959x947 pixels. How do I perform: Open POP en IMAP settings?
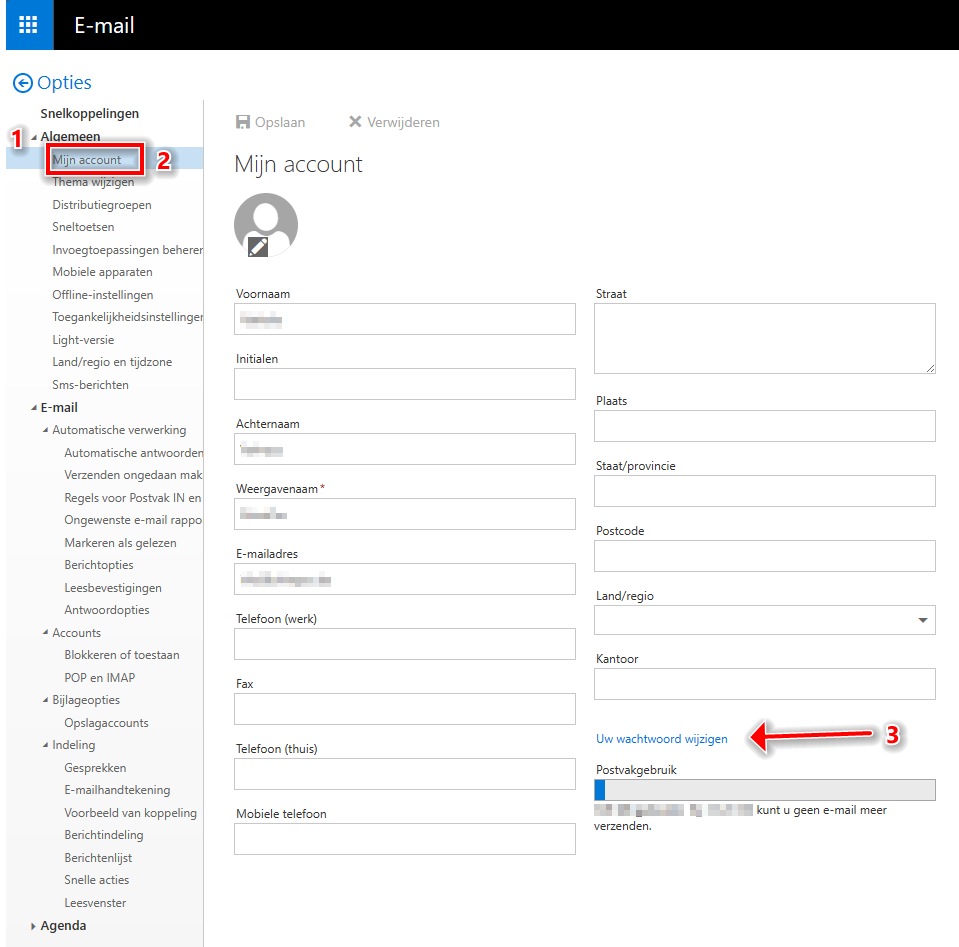(99, 678)
